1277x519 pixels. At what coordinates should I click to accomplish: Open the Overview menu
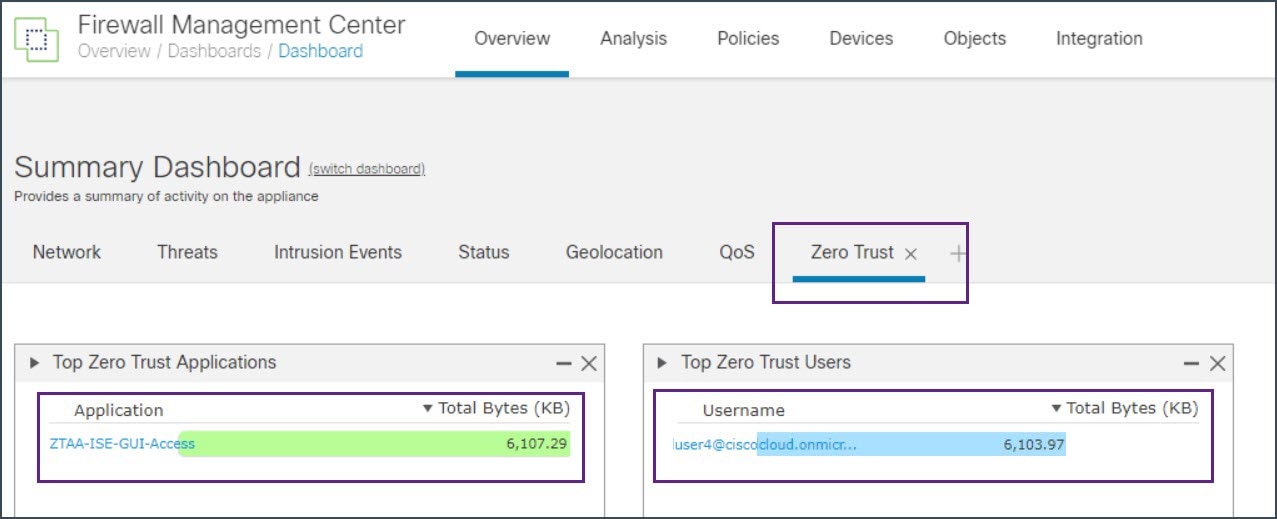point(512,39)
